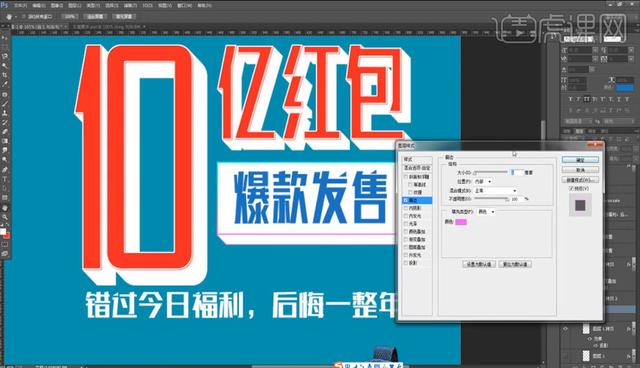Toggle Quick Mask mode icon
Screen dimensions: 640x368
(x=5, y=245)
